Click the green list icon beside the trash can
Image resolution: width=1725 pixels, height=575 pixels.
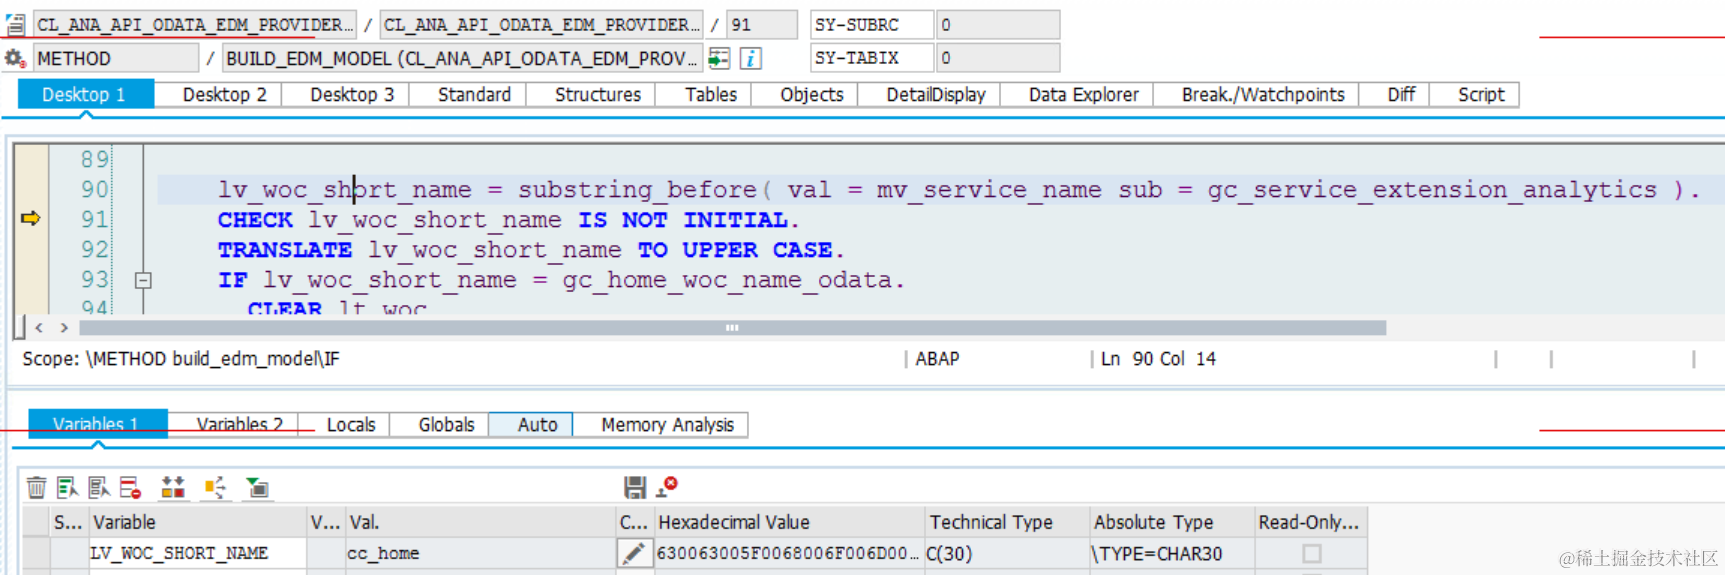pyautogui.click(x=67, y=487)
